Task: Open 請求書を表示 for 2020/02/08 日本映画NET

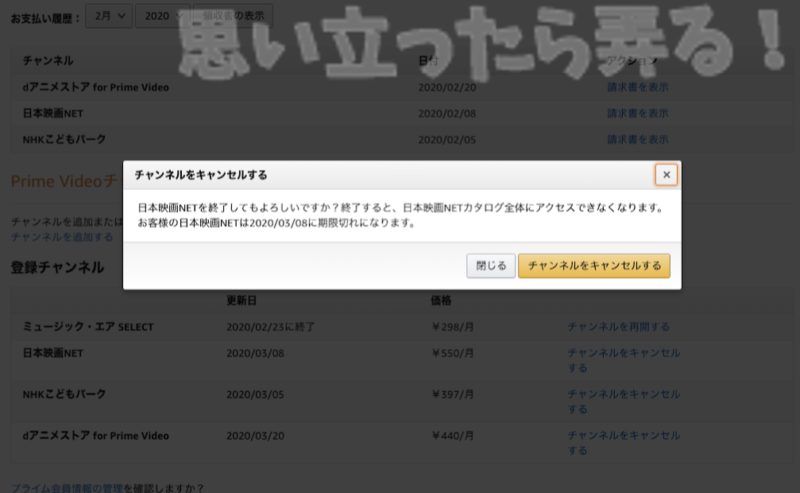Action: click(x=637, y=113)
